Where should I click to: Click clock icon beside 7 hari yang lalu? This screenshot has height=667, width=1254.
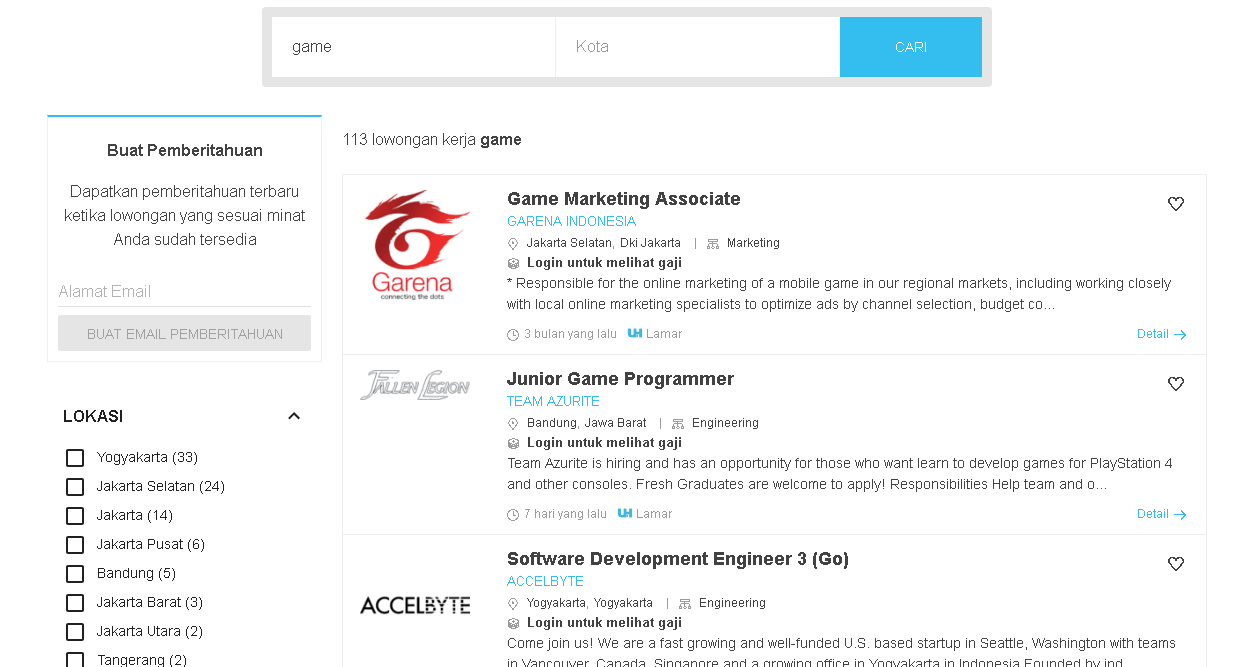click(513, 515)
